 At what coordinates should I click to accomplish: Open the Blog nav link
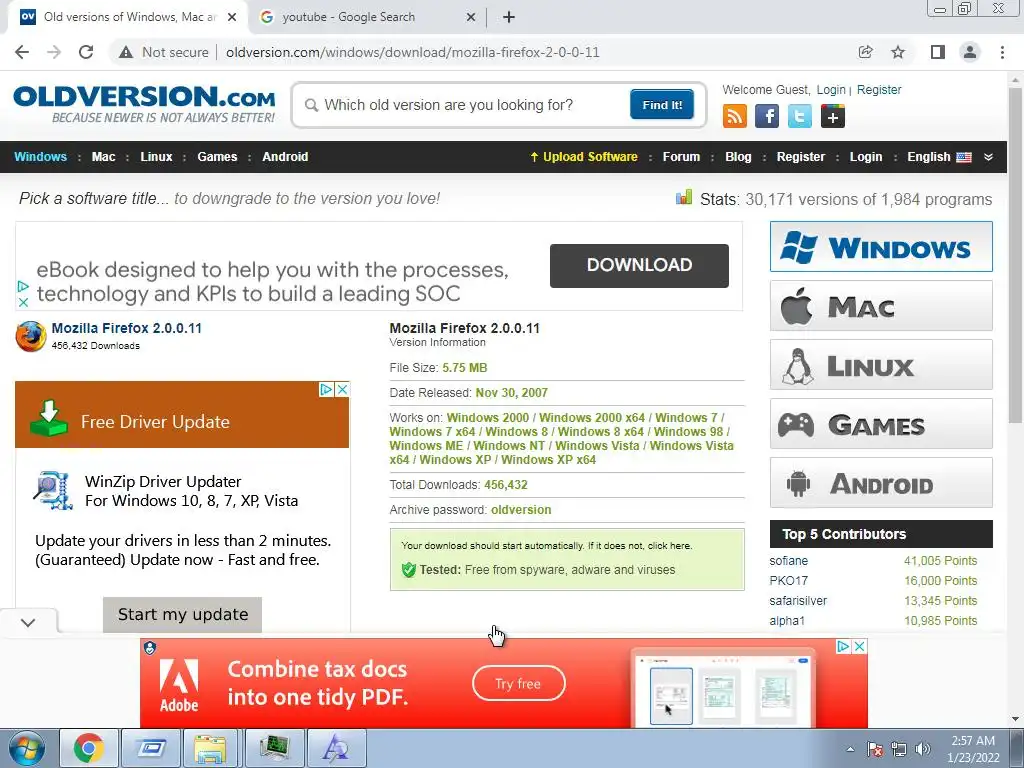pos(738,157)
